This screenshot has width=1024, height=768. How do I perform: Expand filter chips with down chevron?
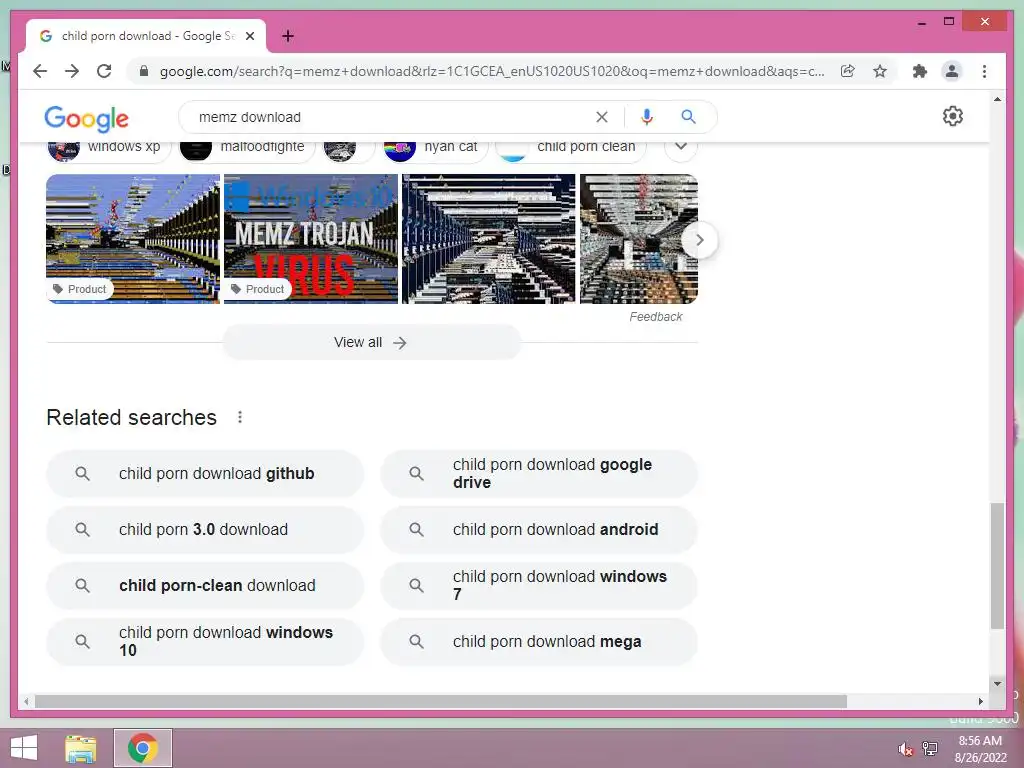coord(680,147)
